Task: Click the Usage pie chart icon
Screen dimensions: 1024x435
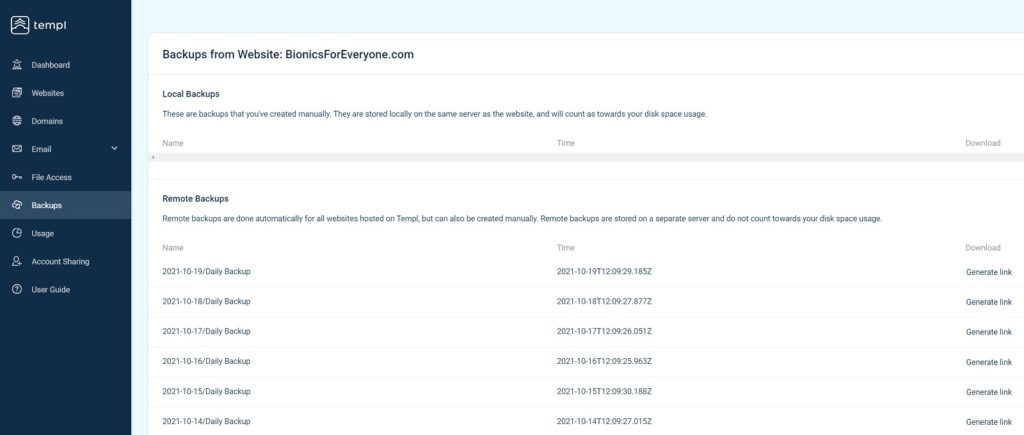Action: 17,233
